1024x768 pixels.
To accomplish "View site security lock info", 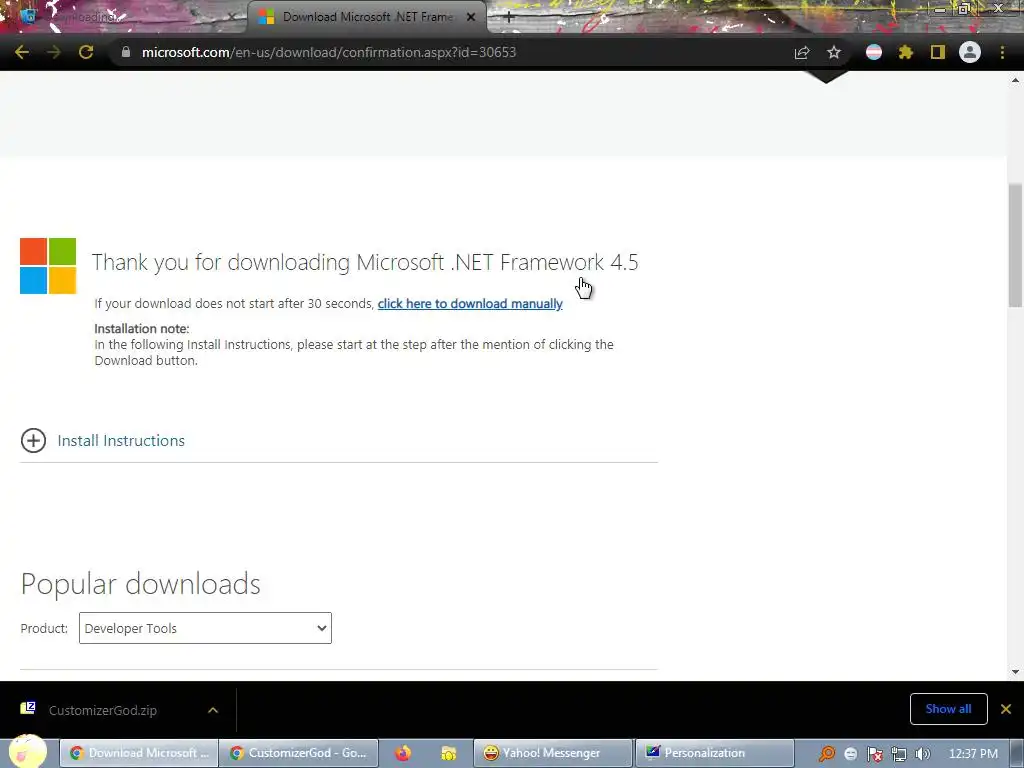I will [125, 52].
